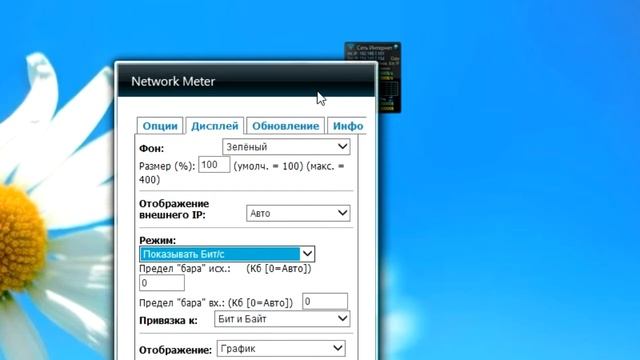This screenshot has width=640, height=360.
Task: Open the Фон dropdown showing Зелёный
Action: pyautogui.click(x=286, y=147)
